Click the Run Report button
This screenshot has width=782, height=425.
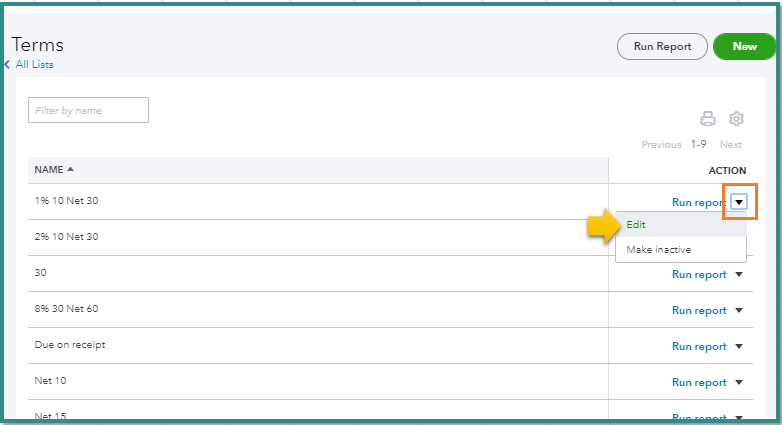(662, 46)
